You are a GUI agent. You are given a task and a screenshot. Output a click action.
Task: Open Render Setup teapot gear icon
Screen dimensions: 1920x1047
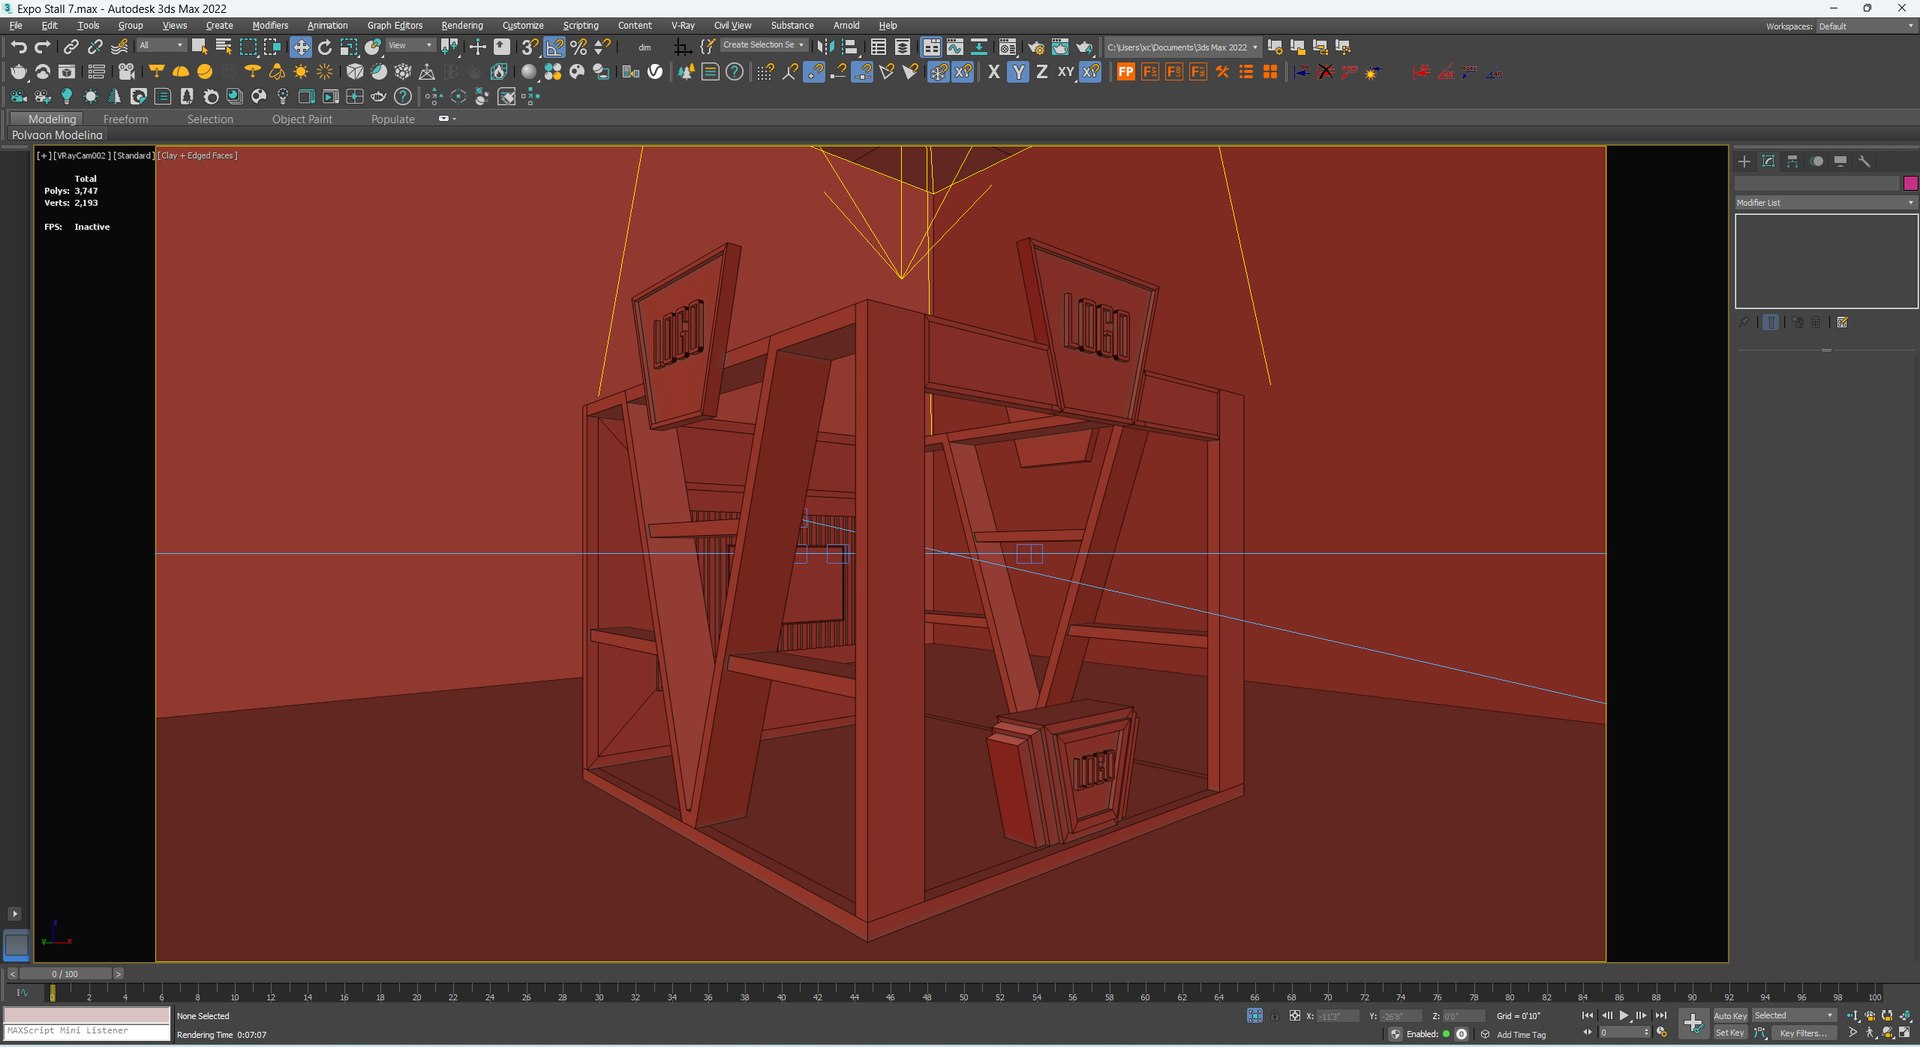pos(1035,47)
